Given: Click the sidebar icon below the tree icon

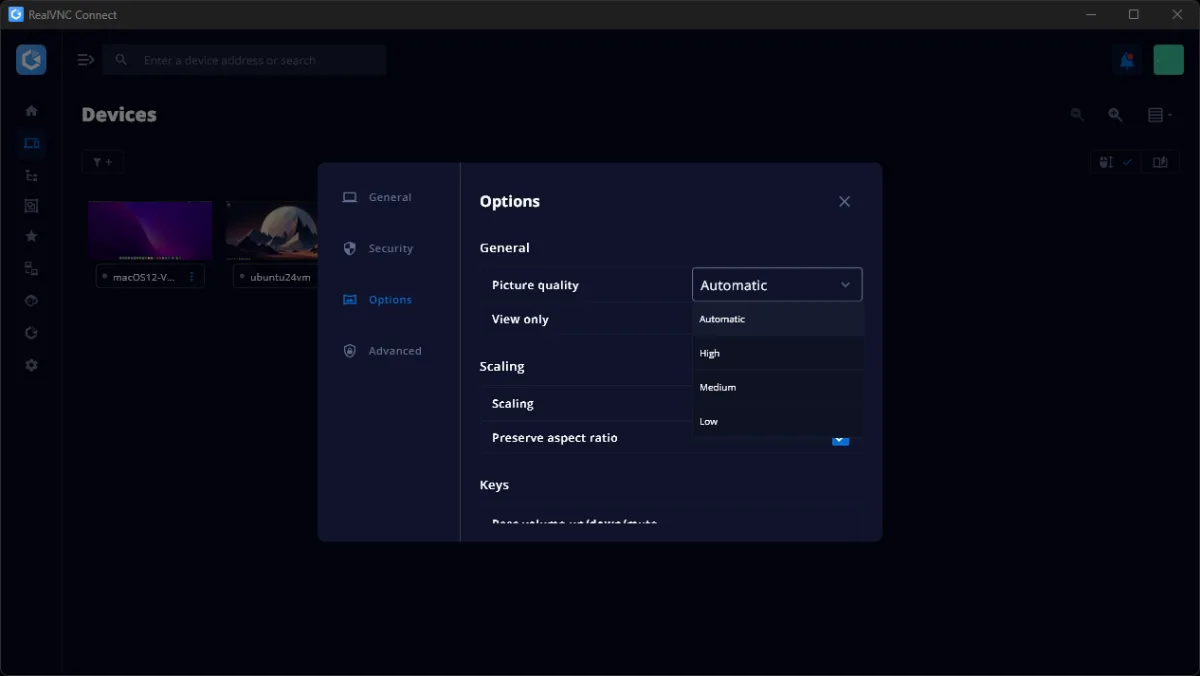Looking at the screenshot, I should (31, 205).
